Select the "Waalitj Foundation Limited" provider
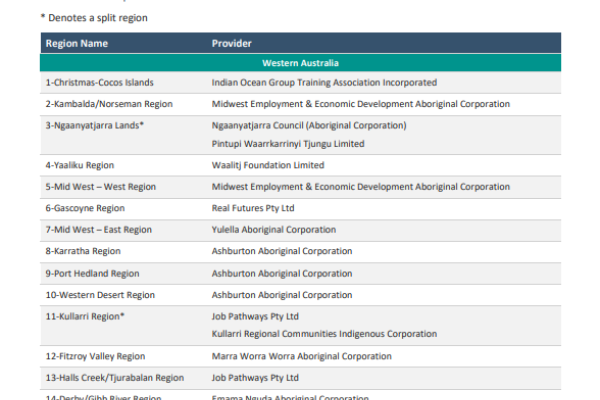The image size is (600, 400). coord(268,165)
